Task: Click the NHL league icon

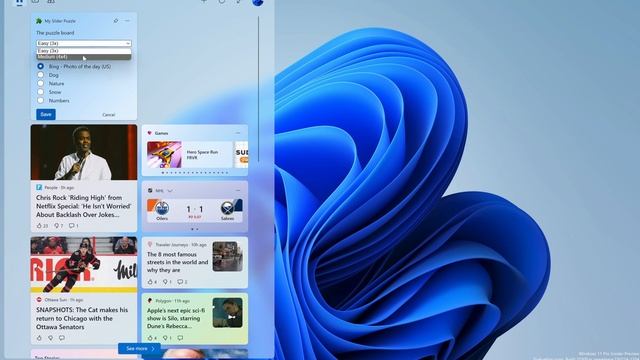Action: (x=150, y=191)
